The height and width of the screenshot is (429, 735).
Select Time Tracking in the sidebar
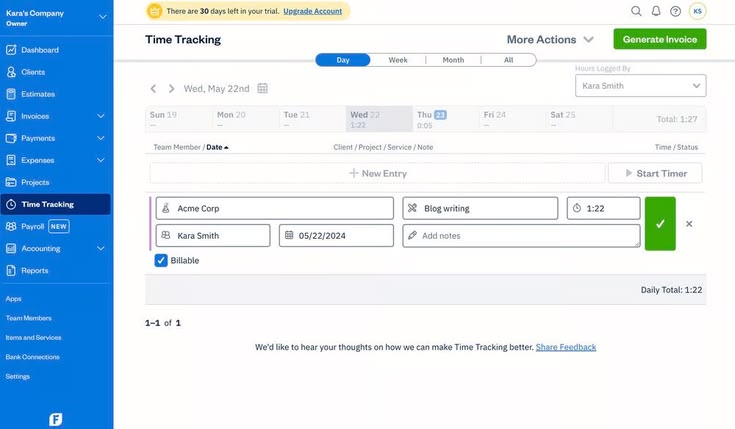pos(55,204)
